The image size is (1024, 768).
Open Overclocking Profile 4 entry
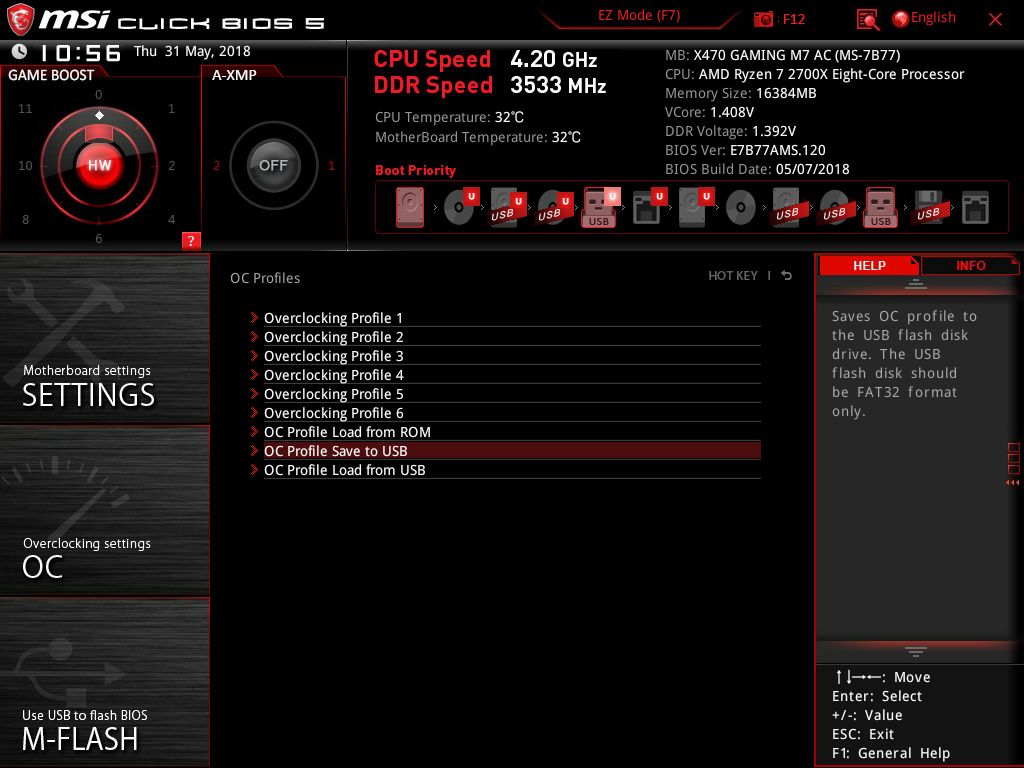(x=512, y=375)
